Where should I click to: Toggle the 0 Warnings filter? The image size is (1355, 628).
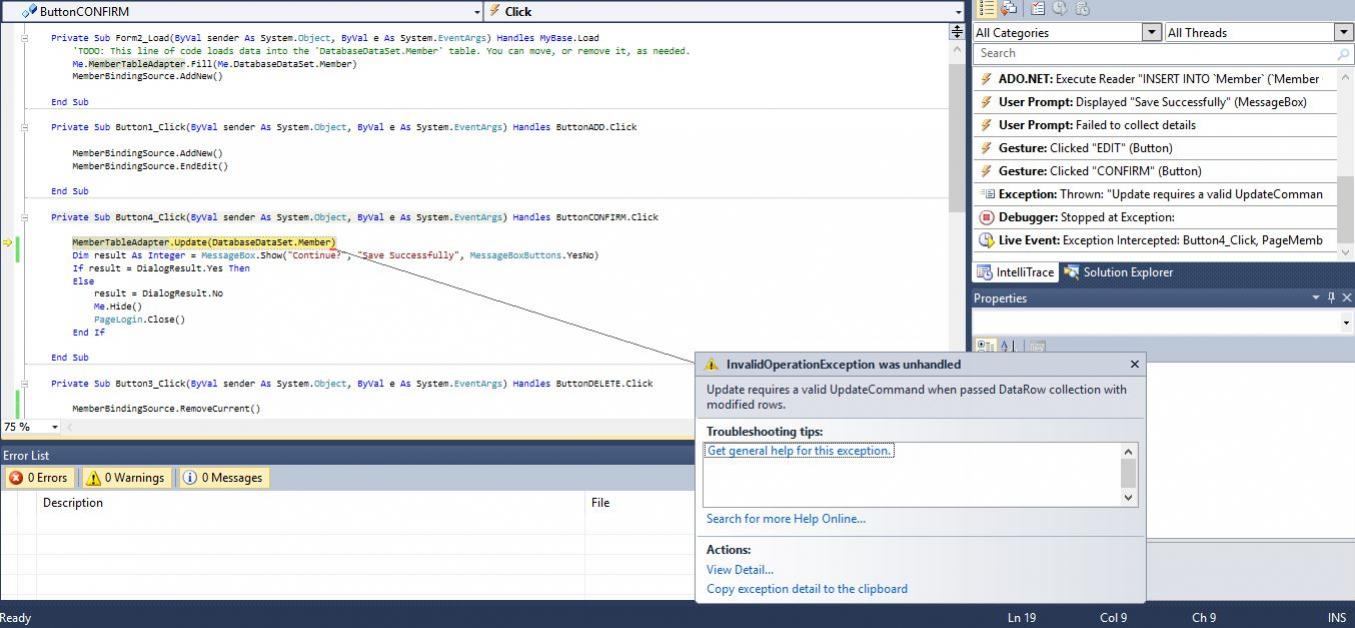(125, 478)
